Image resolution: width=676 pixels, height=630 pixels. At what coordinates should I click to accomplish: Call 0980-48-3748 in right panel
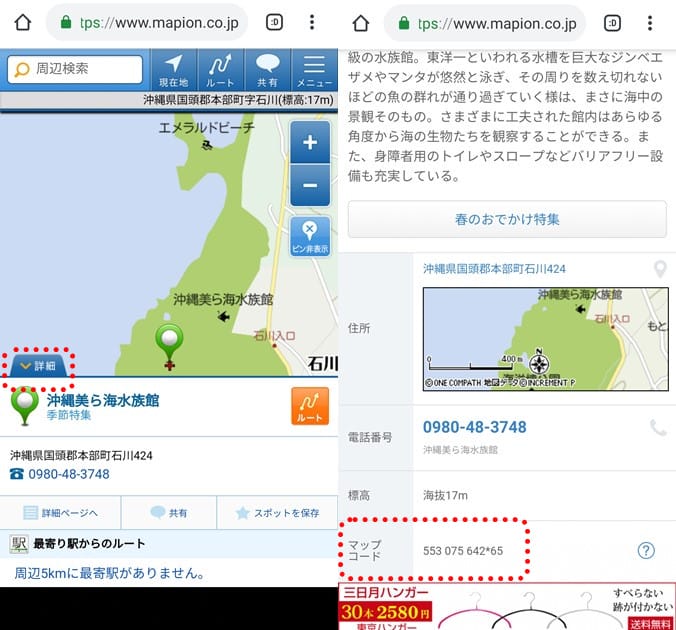[x=474, y=427]
